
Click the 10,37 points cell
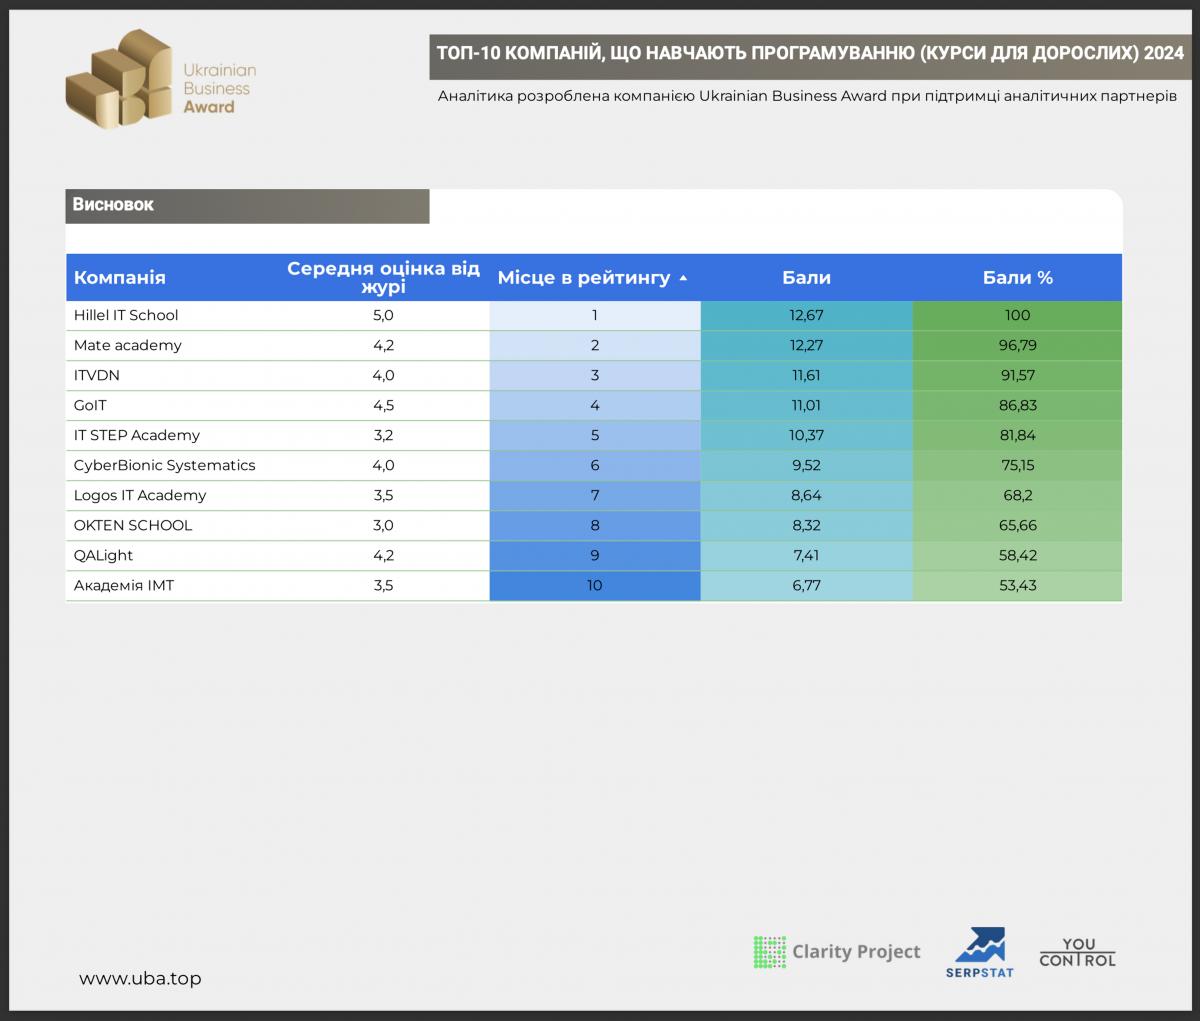[x=806, y=435]
